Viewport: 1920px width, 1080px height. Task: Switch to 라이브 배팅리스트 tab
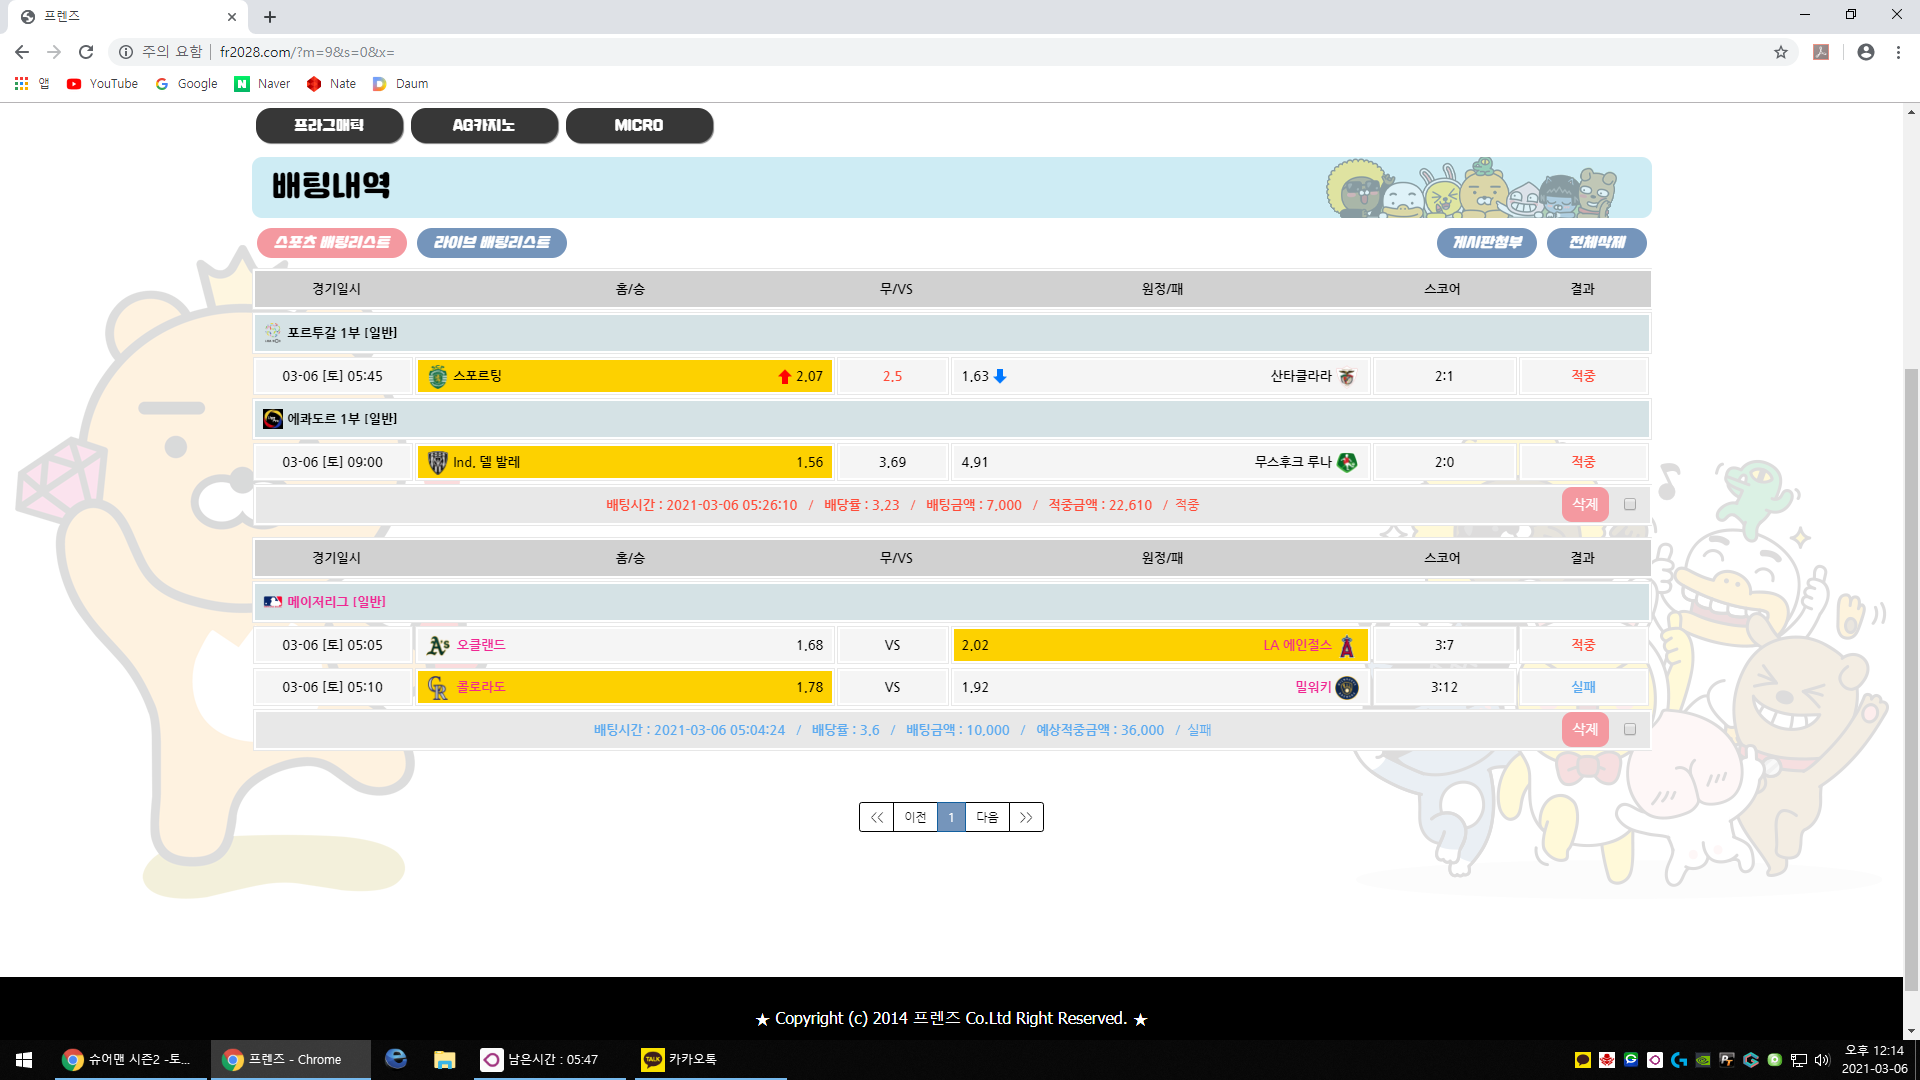point(491,243)
